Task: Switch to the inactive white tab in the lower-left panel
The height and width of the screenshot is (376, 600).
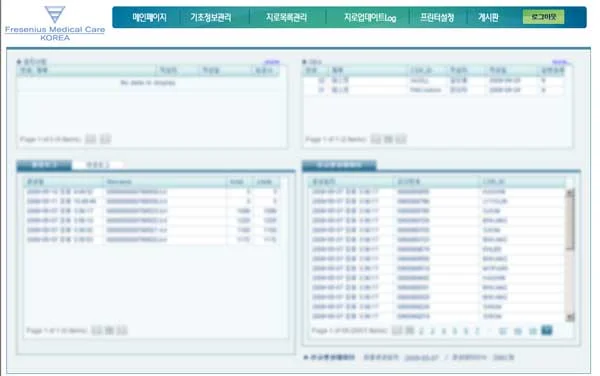Action: coord(98,165)
